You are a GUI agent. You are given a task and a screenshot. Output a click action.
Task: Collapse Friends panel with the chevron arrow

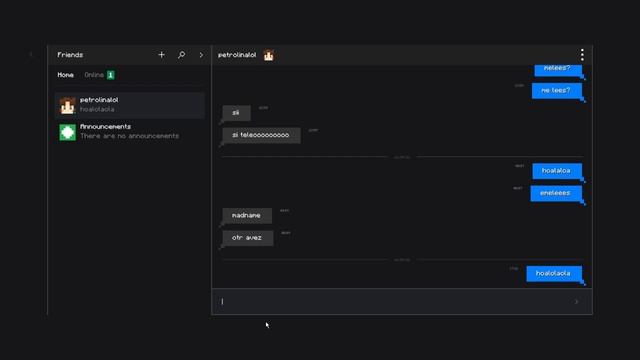201,55
